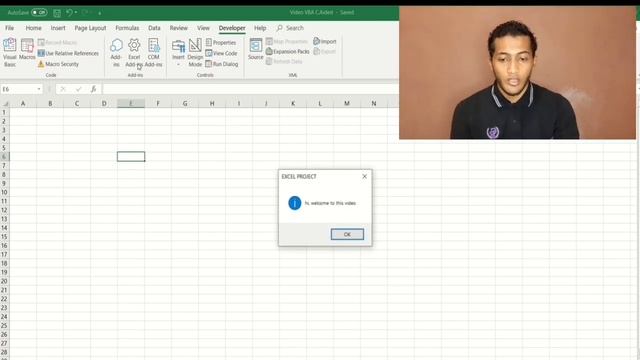Click the formula bar Cancel icon

(x=63, y=89)
